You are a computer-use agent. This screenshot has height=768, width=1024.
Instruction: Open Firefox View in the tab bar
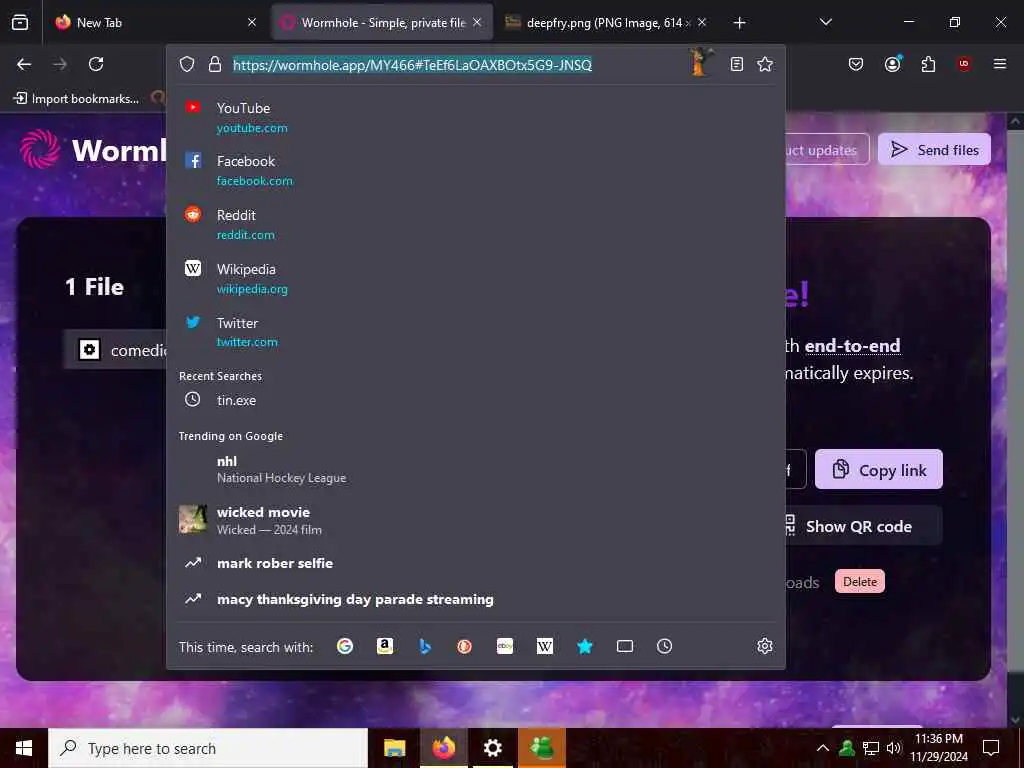click(20, 22)
